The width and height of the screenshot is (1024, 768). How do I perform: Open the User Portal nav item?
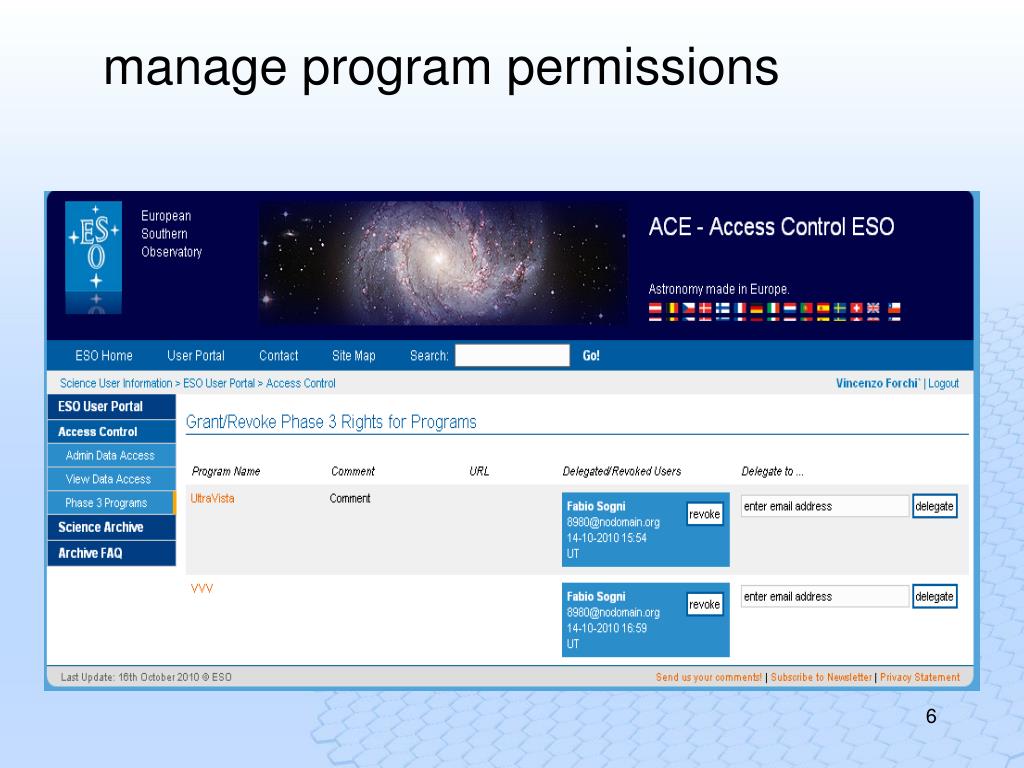pyautogui.click(x=196, y=356)
